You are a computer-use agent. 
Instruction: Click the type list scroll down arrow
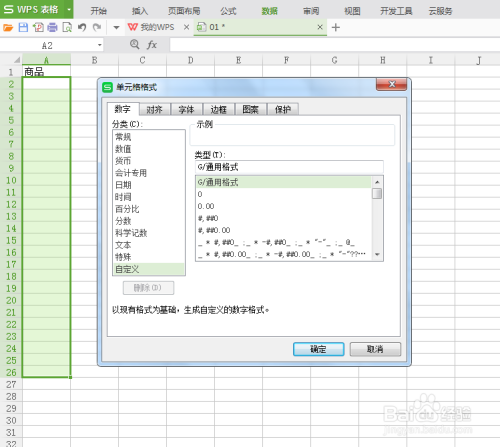[x=377, y=255]
